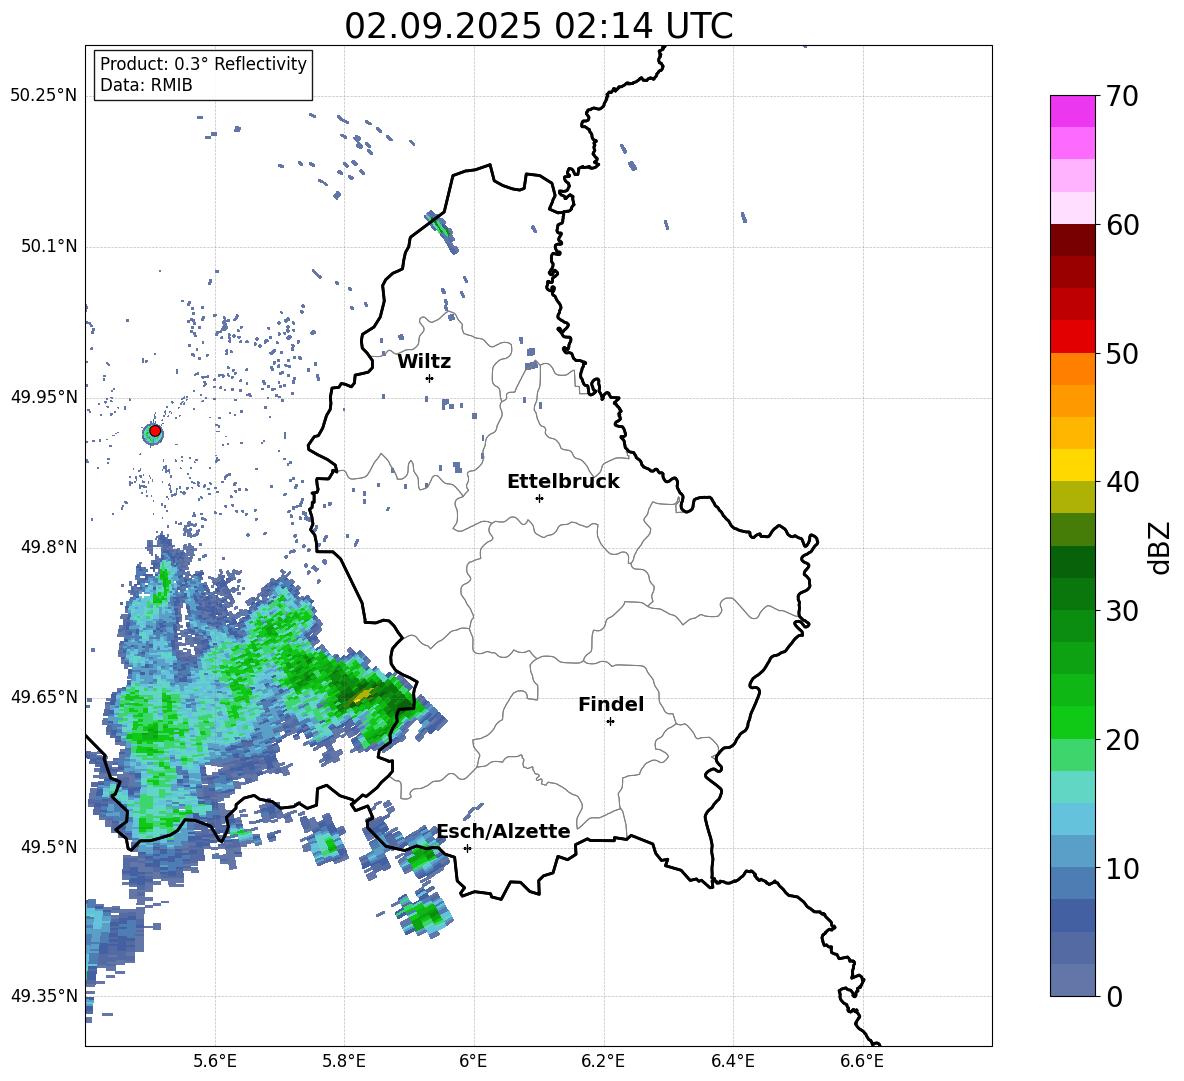This screenshot has width=1184, height=1081.
Task: Click the Findel label
Action: click(x=611, y=704)
